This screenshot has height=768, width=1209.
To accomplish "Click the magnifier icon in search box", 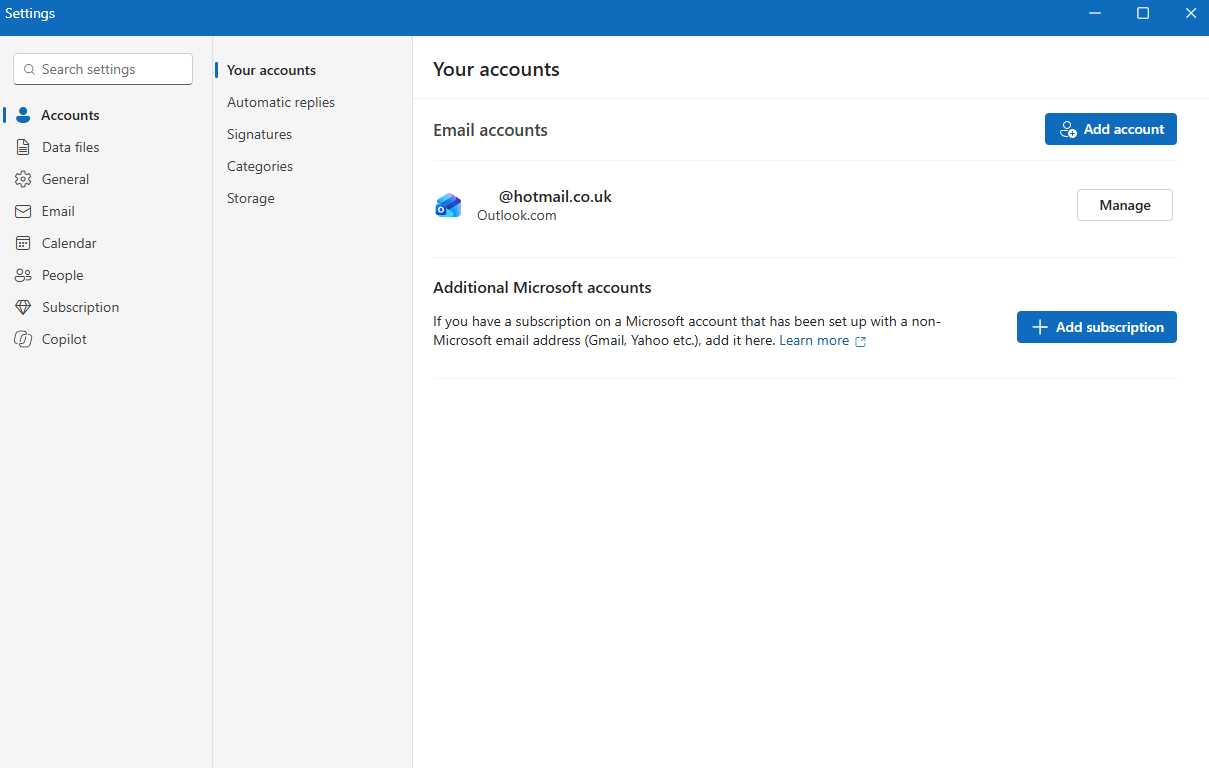I will click(x=29, y=70).
